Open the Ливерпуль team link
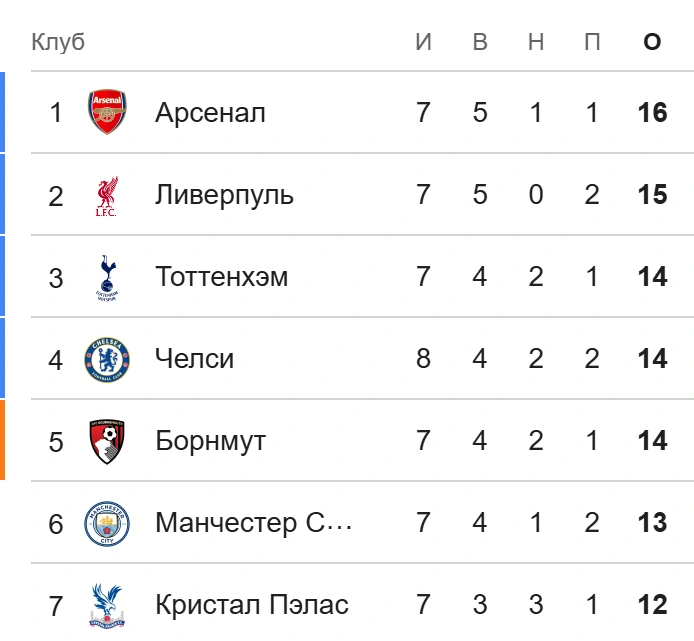694x641 pixels. (x=224, y=194)
